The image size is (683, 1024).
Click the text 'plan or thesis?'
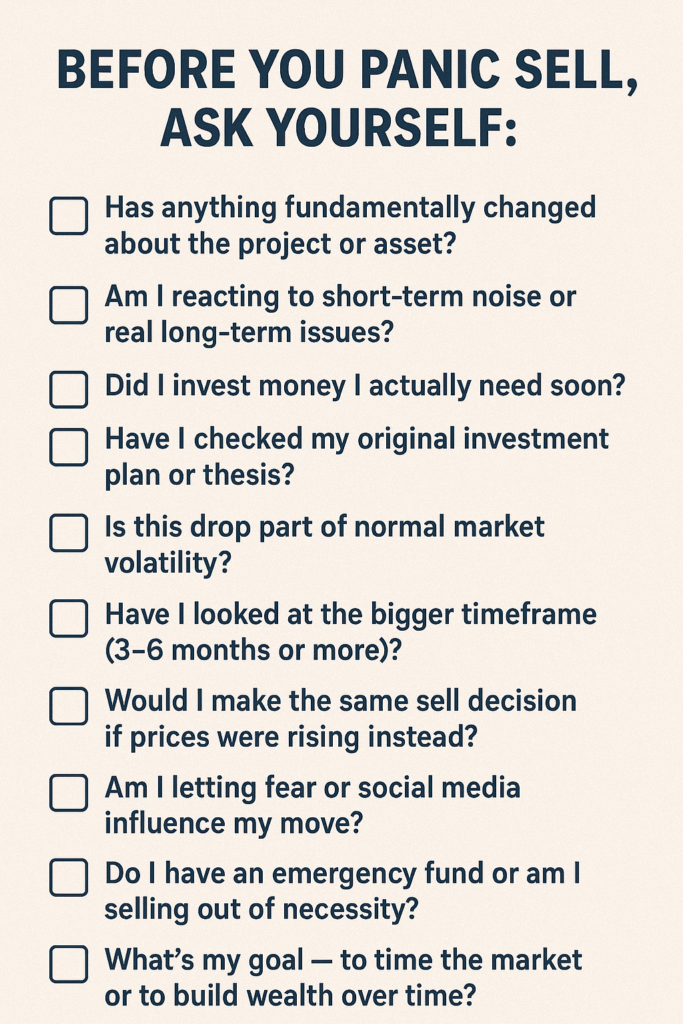pos(200,475)
